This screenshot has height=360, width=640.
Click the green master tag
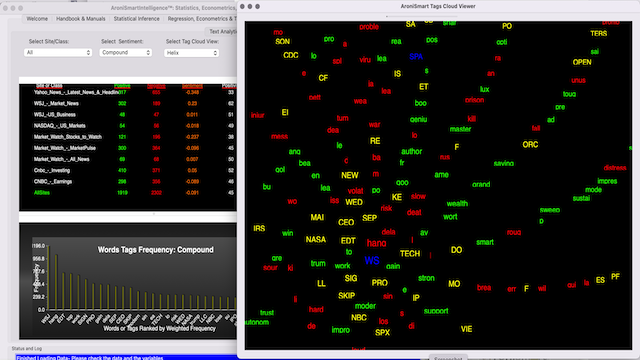(x=460, y=129)
